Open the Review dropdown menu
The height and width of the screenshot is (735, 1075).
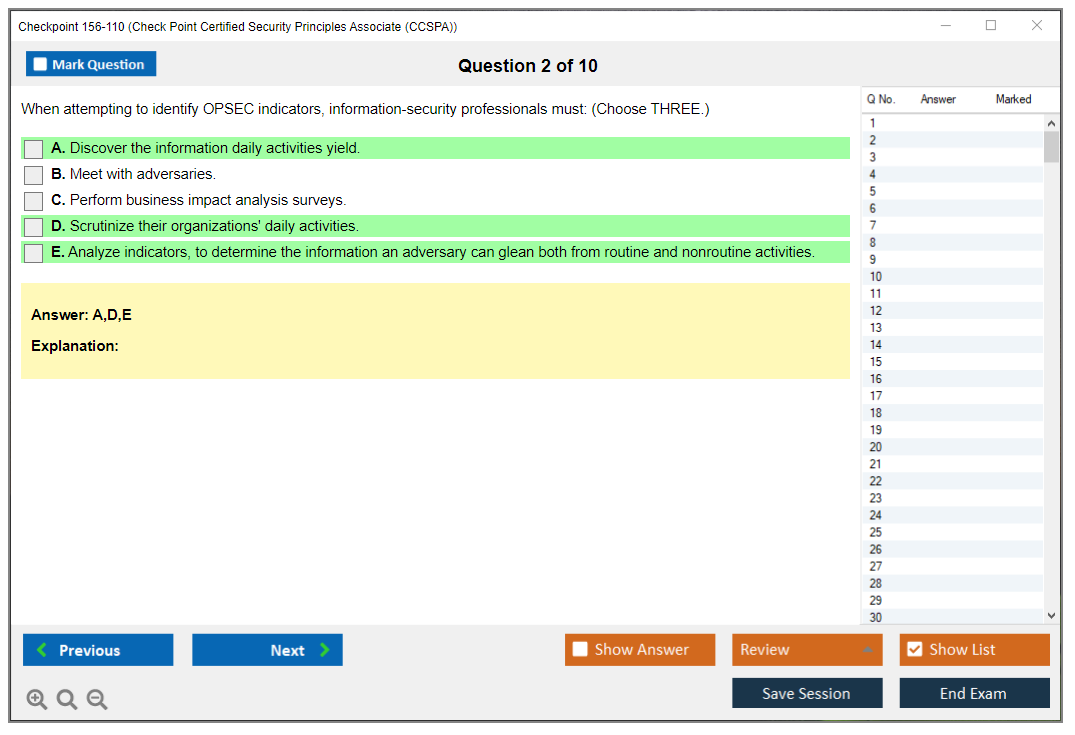coord(807,650)
